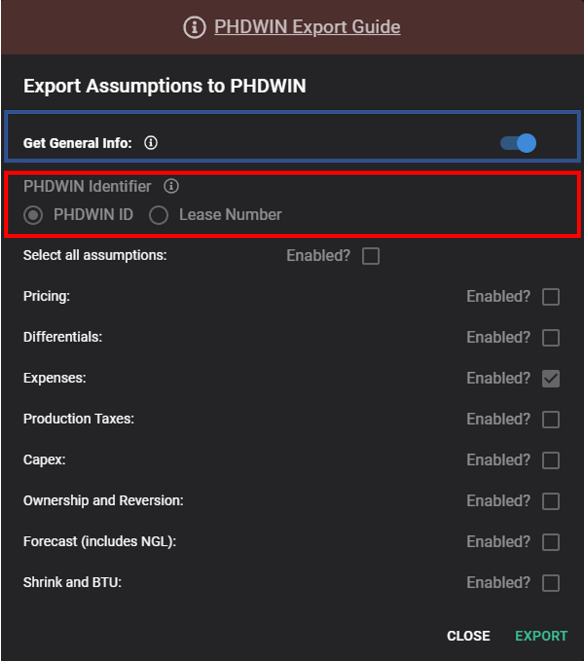Enable the Pricing checkbox
The height and width of the screenshot is (662, 584).
pyautogui.click(x=551, y=297)
